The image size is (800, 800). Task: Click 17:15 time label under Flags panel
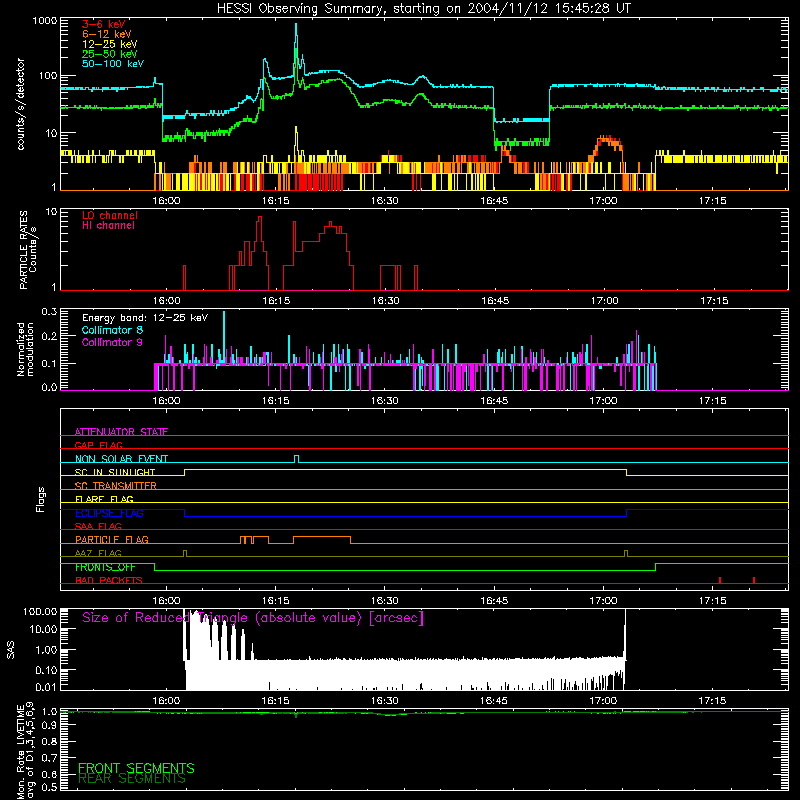click(x=712, y=601)
